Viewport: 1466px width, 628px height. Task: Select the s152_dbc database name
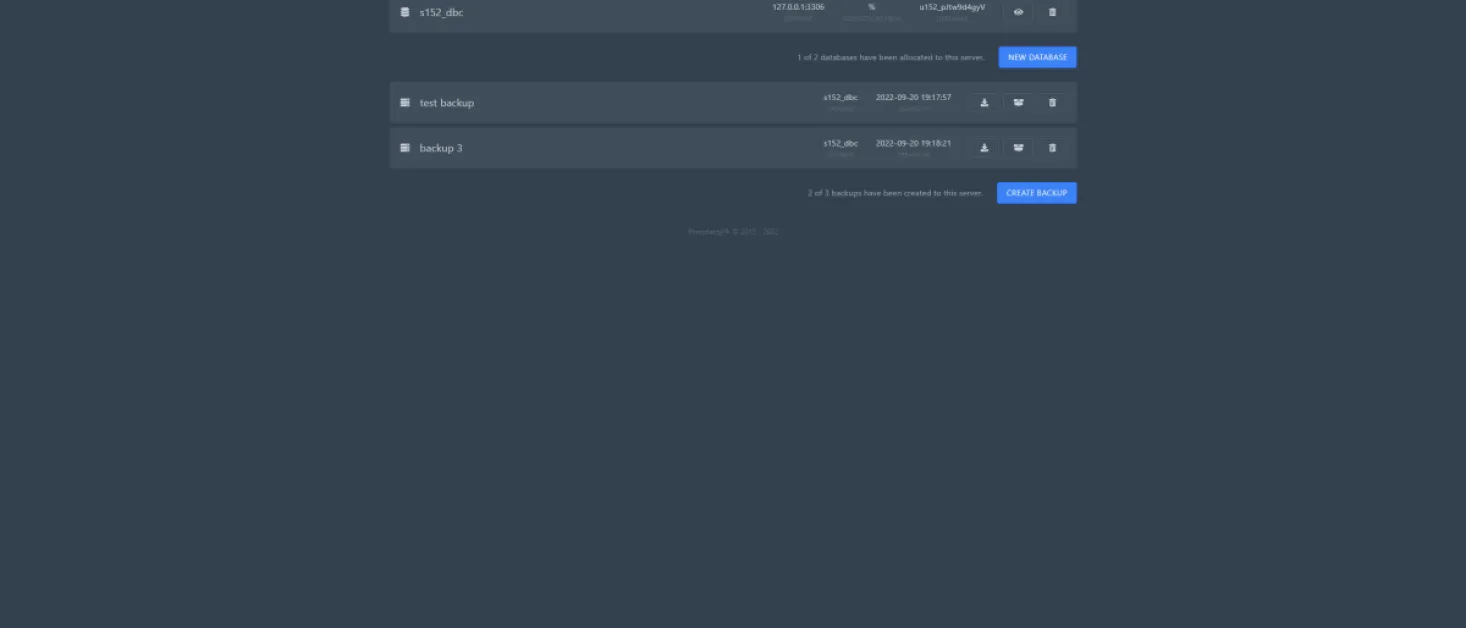441,12
